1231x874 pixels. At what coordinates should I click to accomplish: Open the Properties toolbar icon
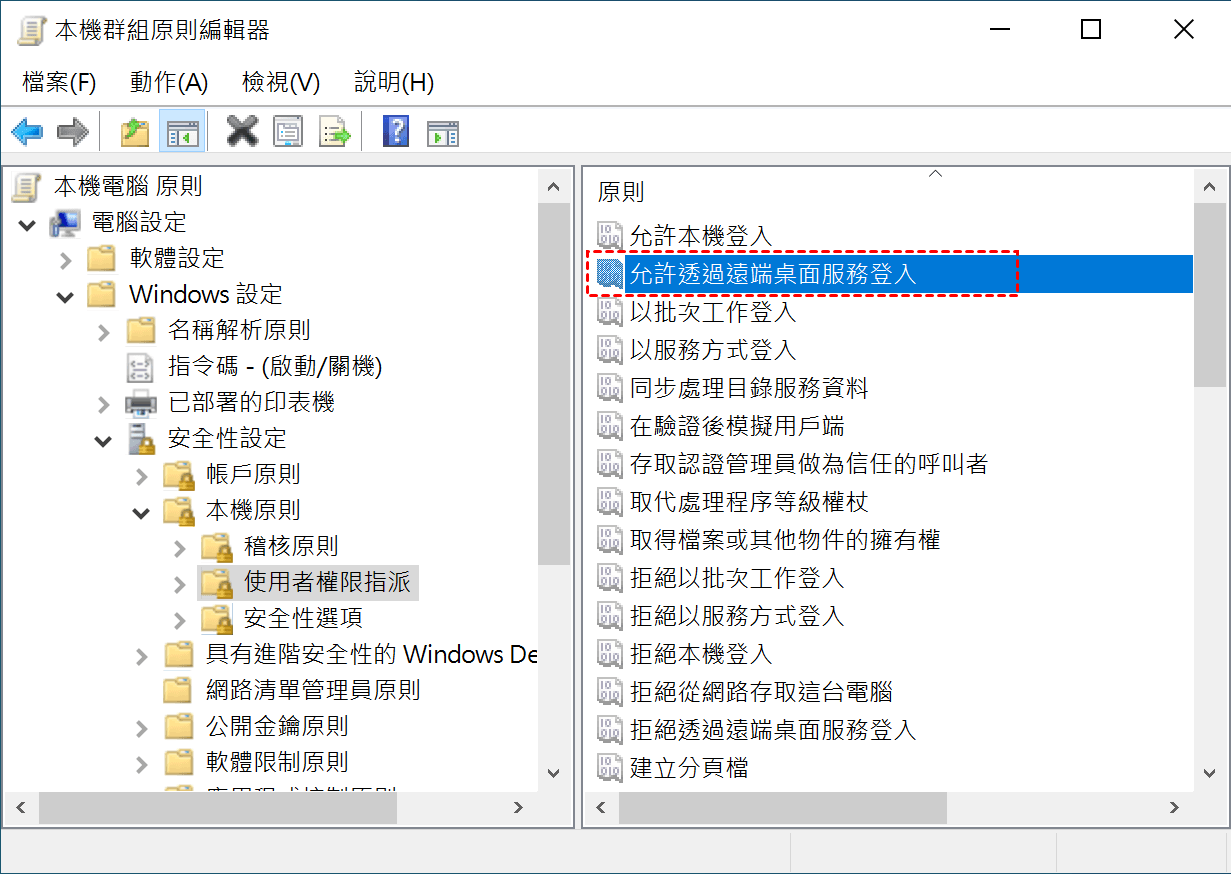[288, 131]
